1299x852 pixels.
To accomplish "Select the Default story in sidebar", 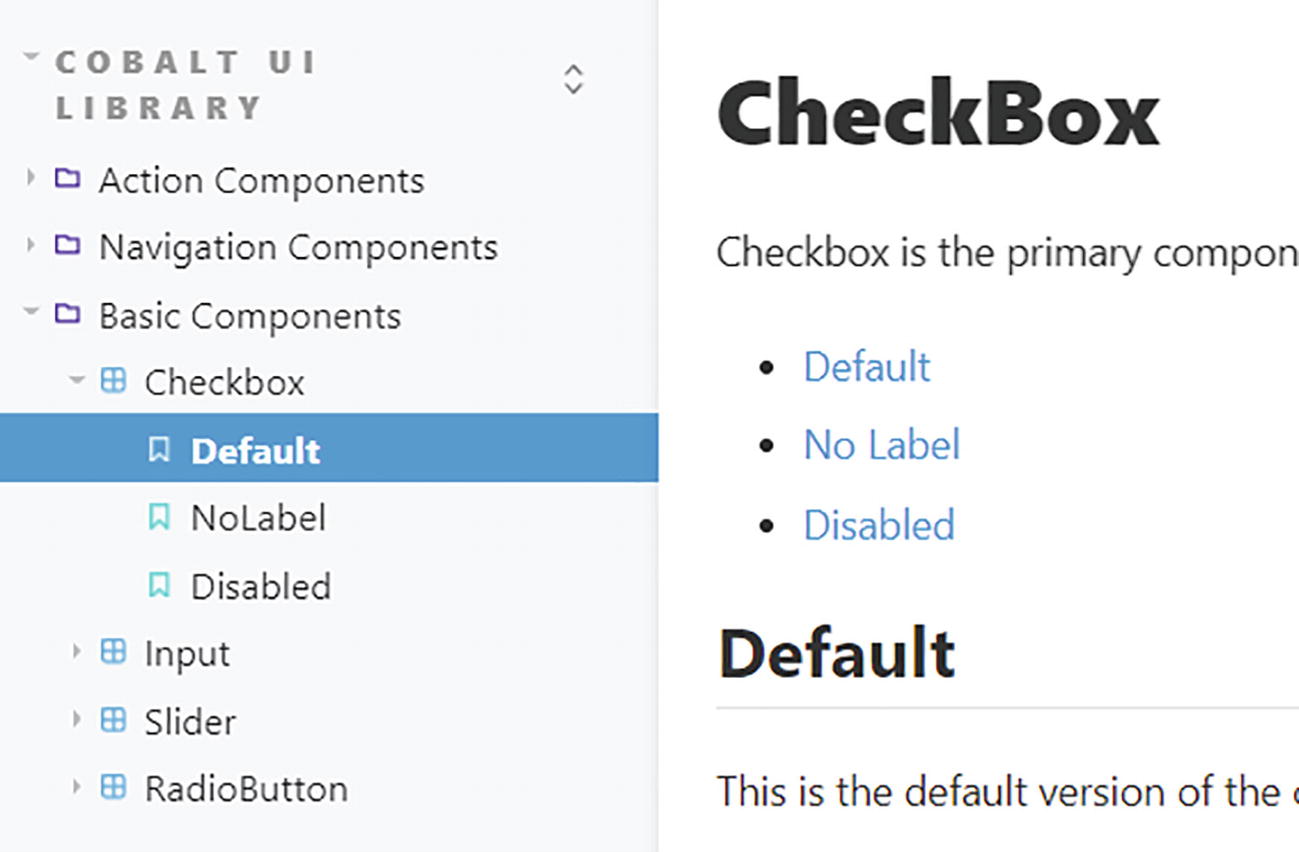I will pyautogui.click(x=255, y=450).
